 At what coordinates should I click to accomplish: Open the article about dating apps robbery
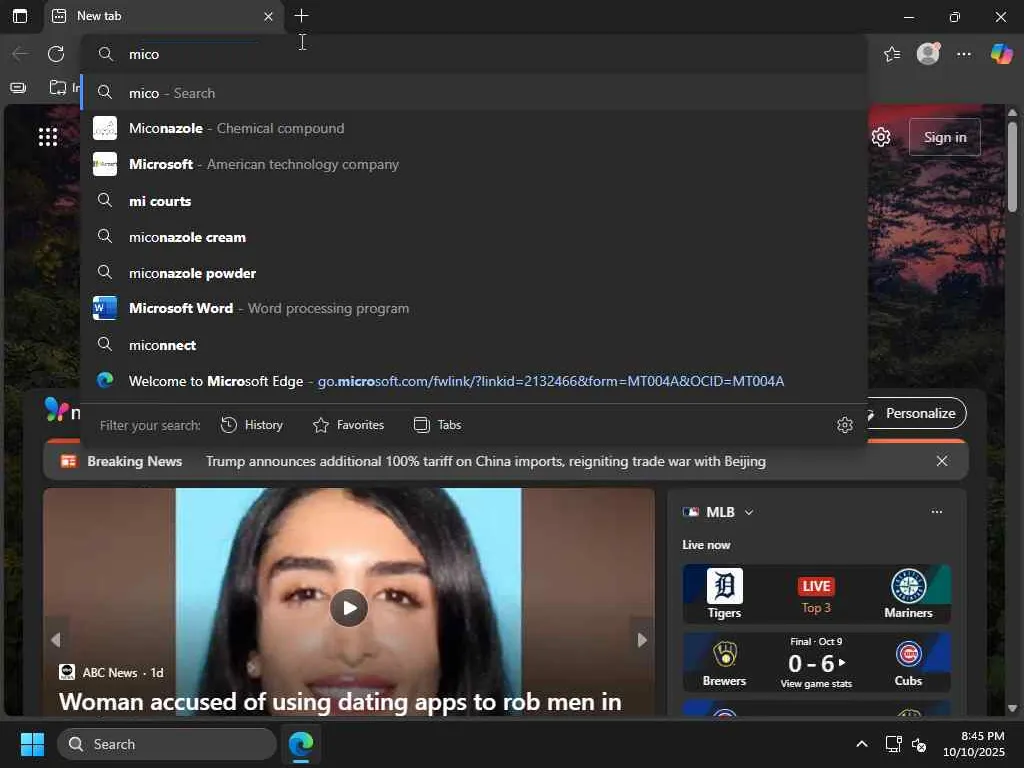tap(340, 702)
